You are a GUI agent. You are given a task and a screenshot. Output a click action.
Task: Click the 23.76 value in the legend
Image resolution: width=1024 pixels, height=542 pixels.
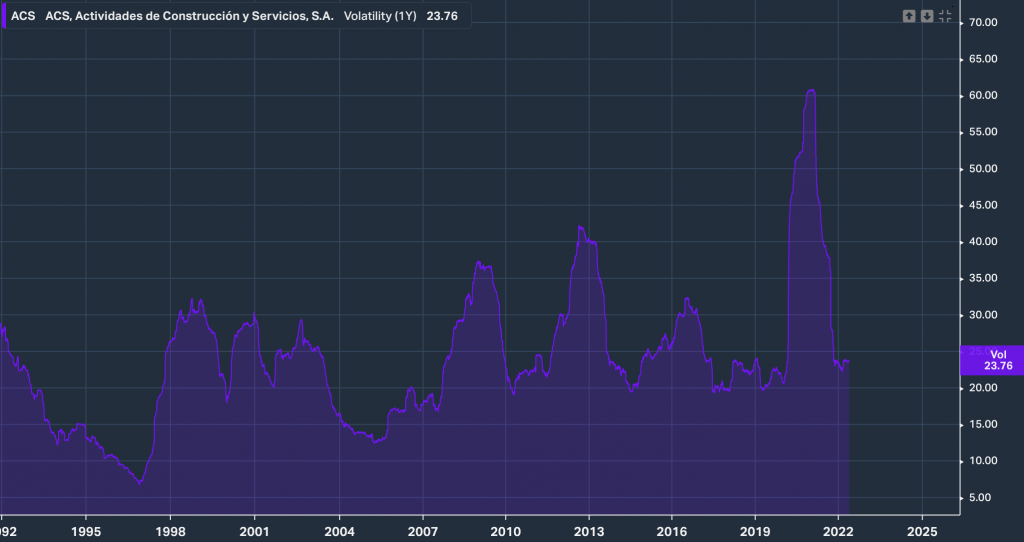click(x=442, y=16)
